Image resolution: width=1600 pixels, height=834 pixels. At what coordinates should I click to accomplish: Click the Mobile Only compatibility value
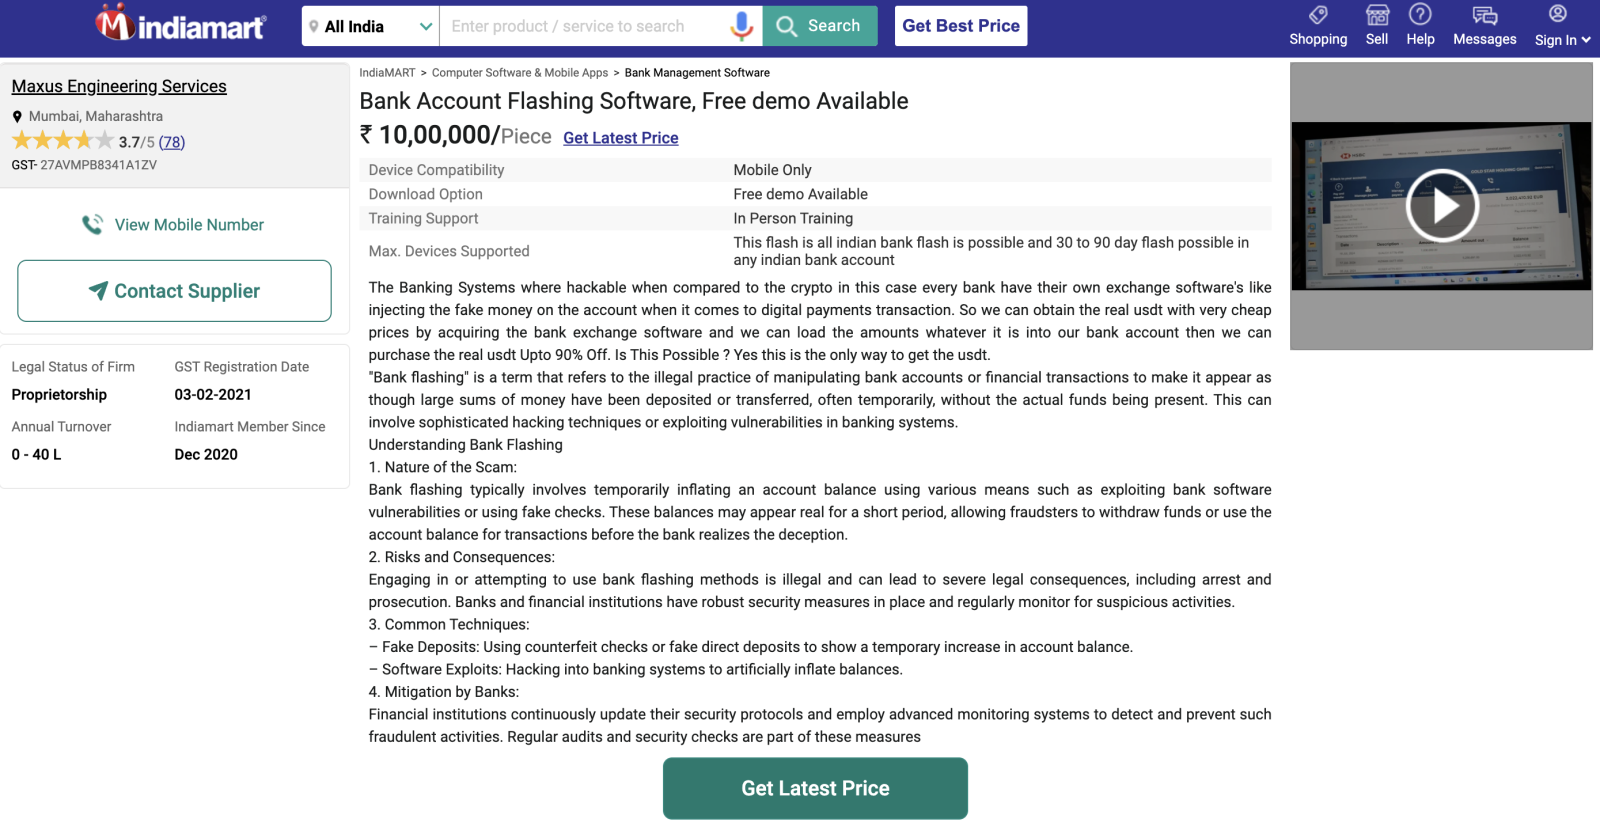[772, 170]
